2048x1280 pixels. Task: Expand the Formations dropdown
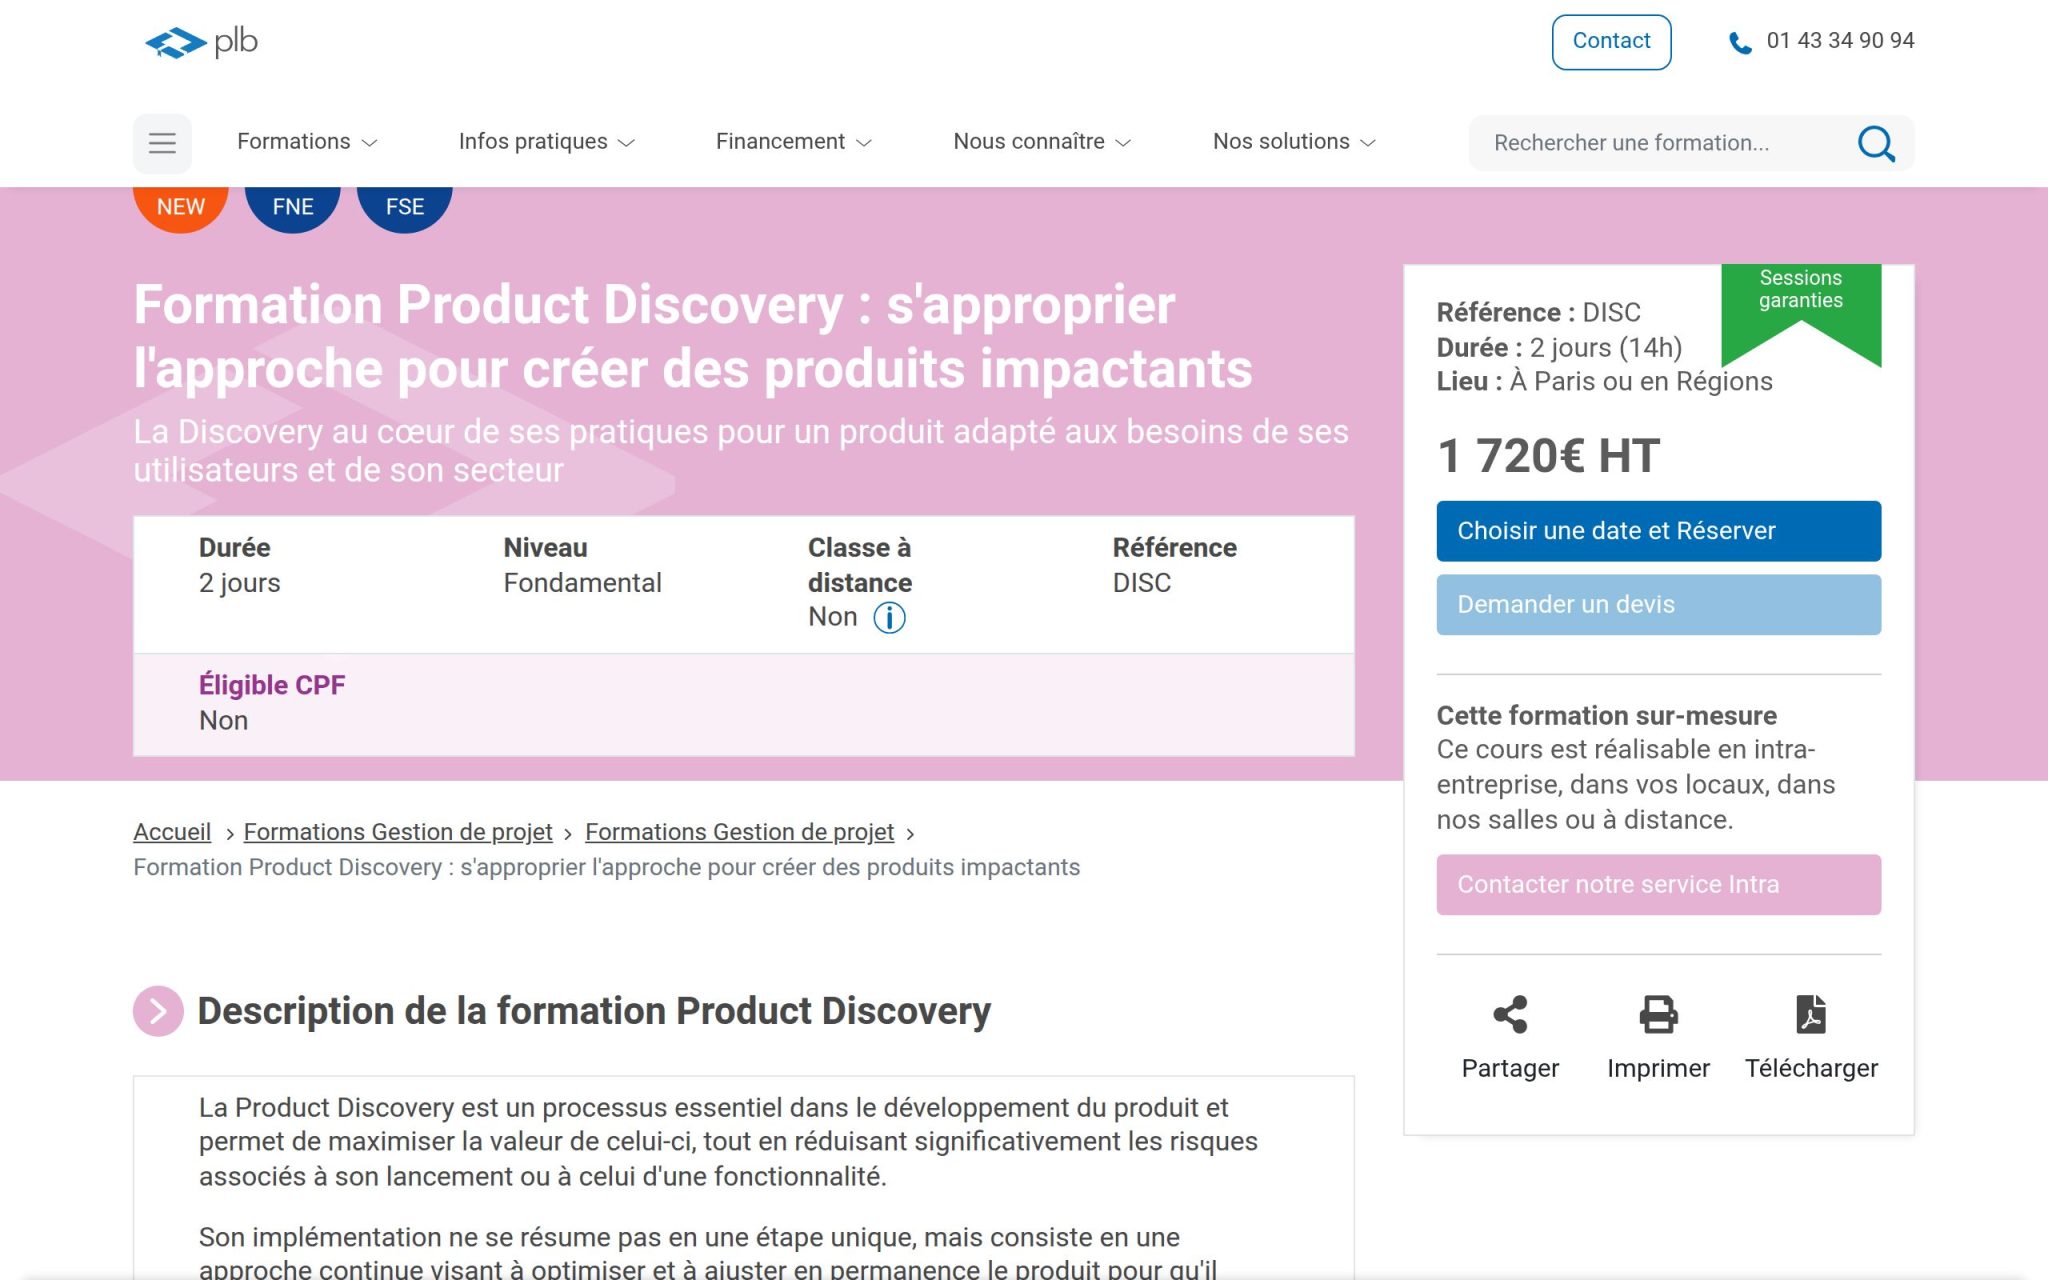(x=305, y=141)
